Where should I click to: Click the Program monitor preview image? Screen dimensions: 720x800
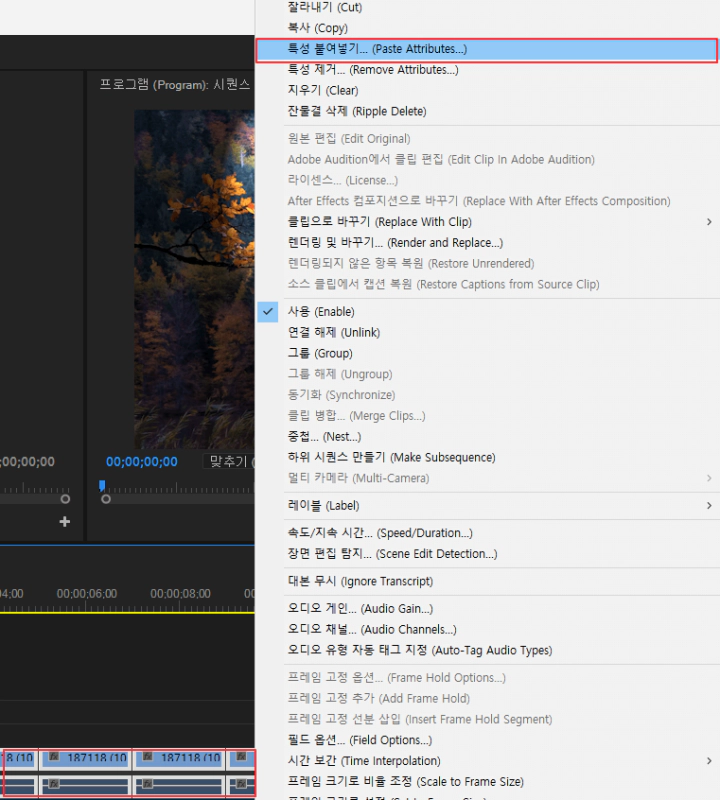(194, 280)
